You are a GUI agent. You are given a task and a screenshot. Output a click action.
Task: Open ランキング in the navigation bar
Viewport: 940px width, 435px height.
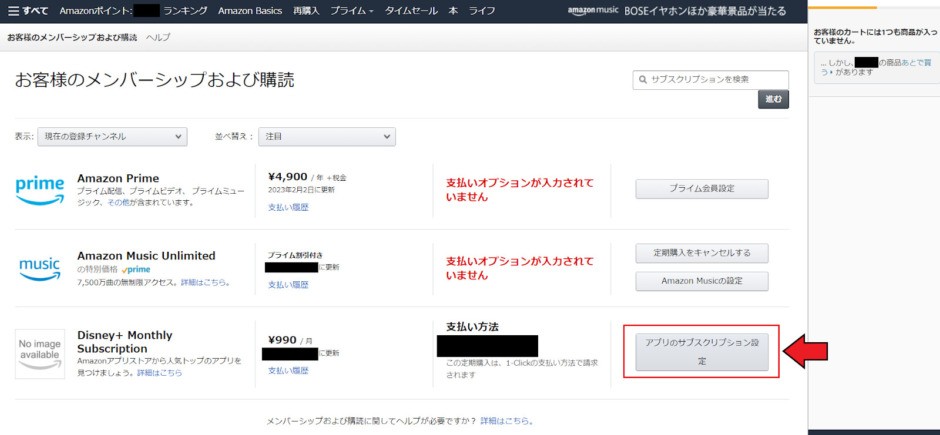pyautogui.click(x=185, y=11)
